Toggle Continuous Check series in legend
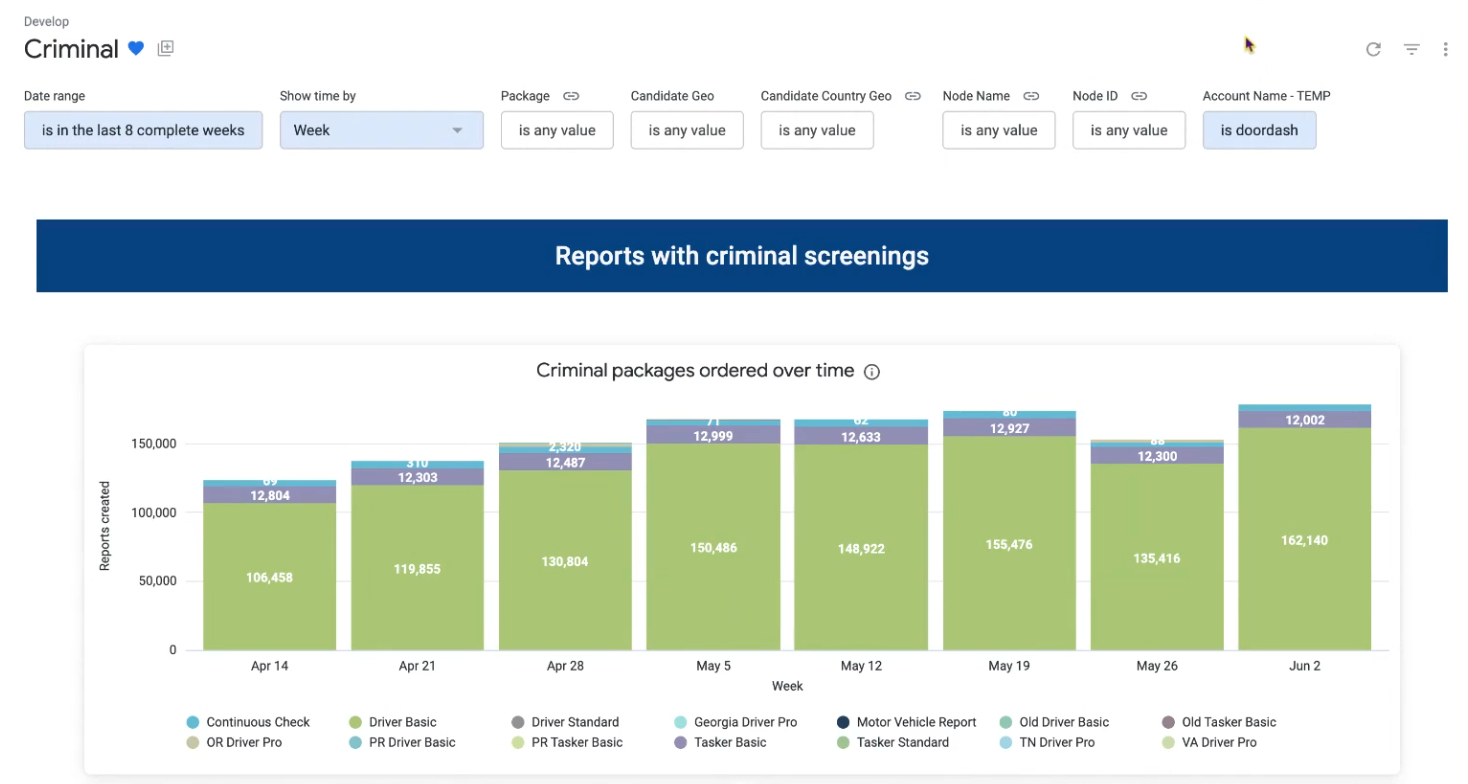1468x784 pixels. pos(257,722)
